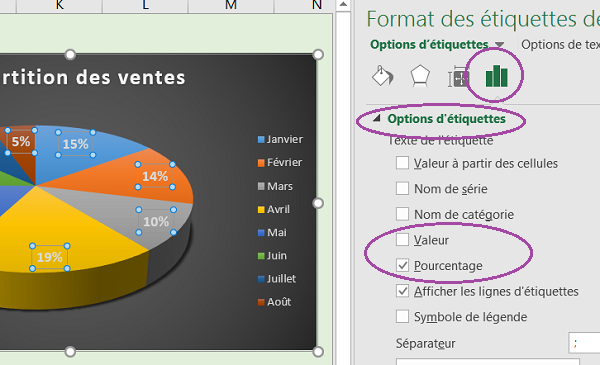The height and width of the screenshot is (365, 600).
Task: Click the chart's top middle handle
Action: (70, 55)
